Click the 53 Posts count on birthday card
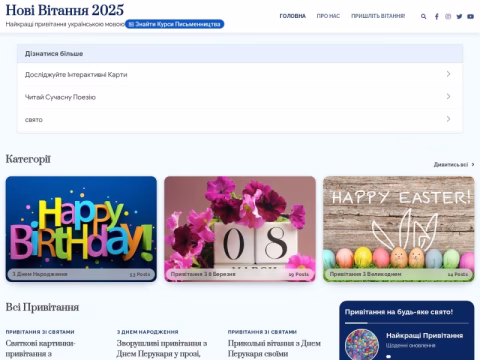This screenshot has width=480, height=360. click(140, 274)
